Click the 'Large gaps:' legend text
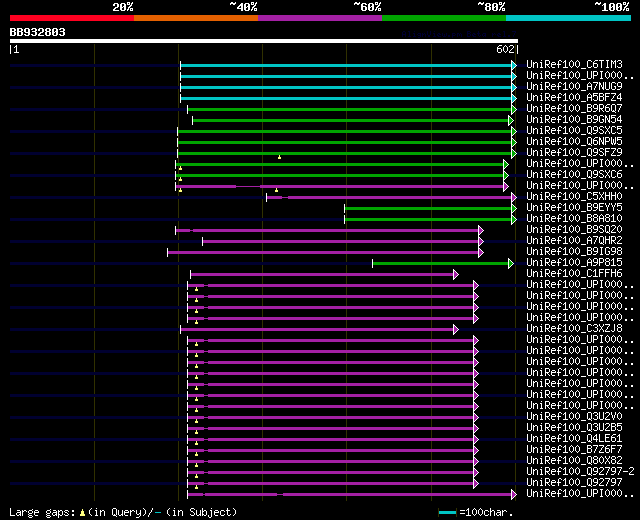This screenshot has height=520, width=640. pos(42,513)
